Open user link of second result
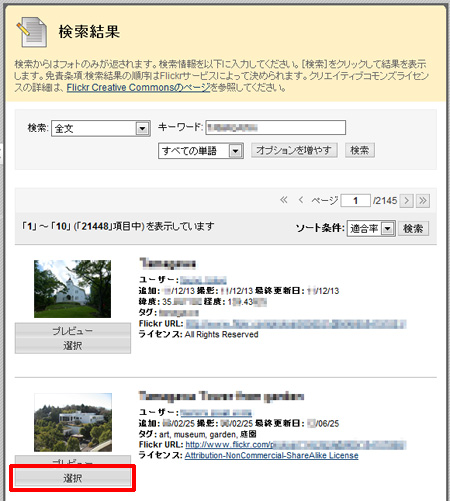Viewport: 450px width, 501px height. click(x=216, y=413)
